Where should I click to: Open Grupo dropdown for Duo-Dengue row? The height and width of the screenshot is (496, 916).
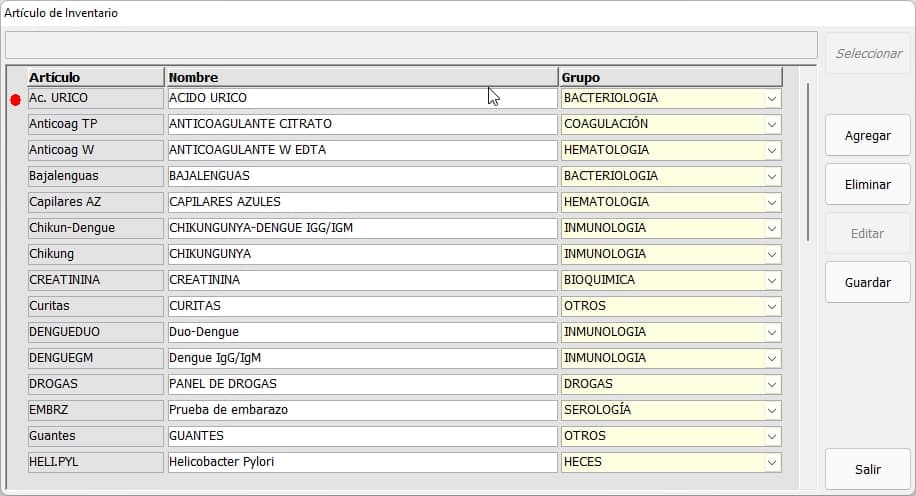[x=772, y=332]
